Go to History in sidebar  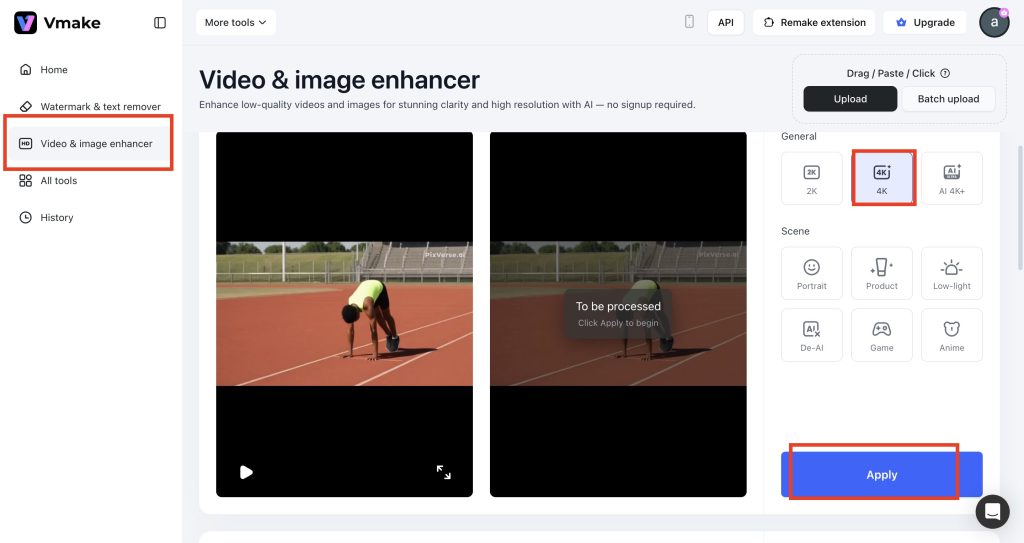[x=56, y=218]
